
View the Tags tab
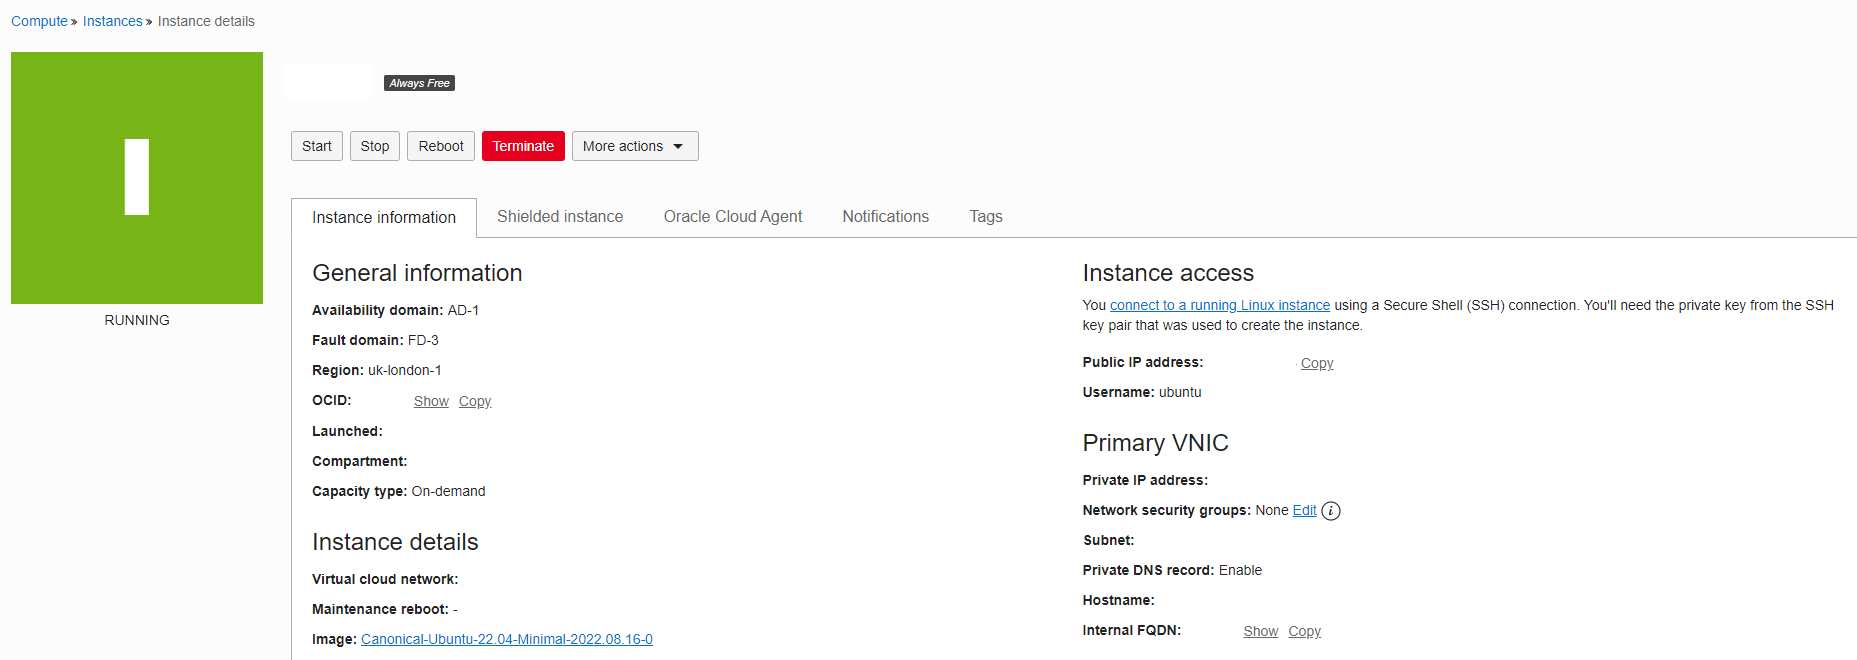(x=986, y=216)
